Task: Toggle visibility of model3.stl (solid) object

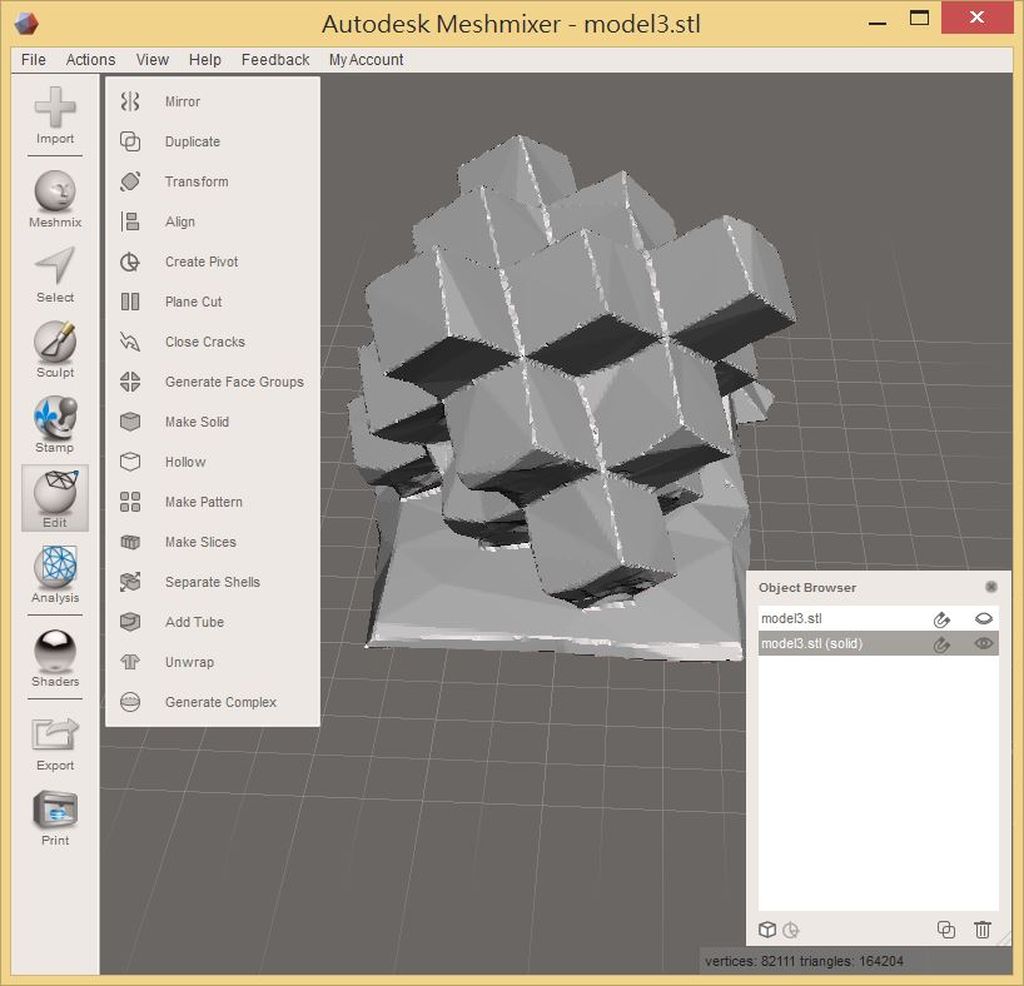Action: coord(984,644)
